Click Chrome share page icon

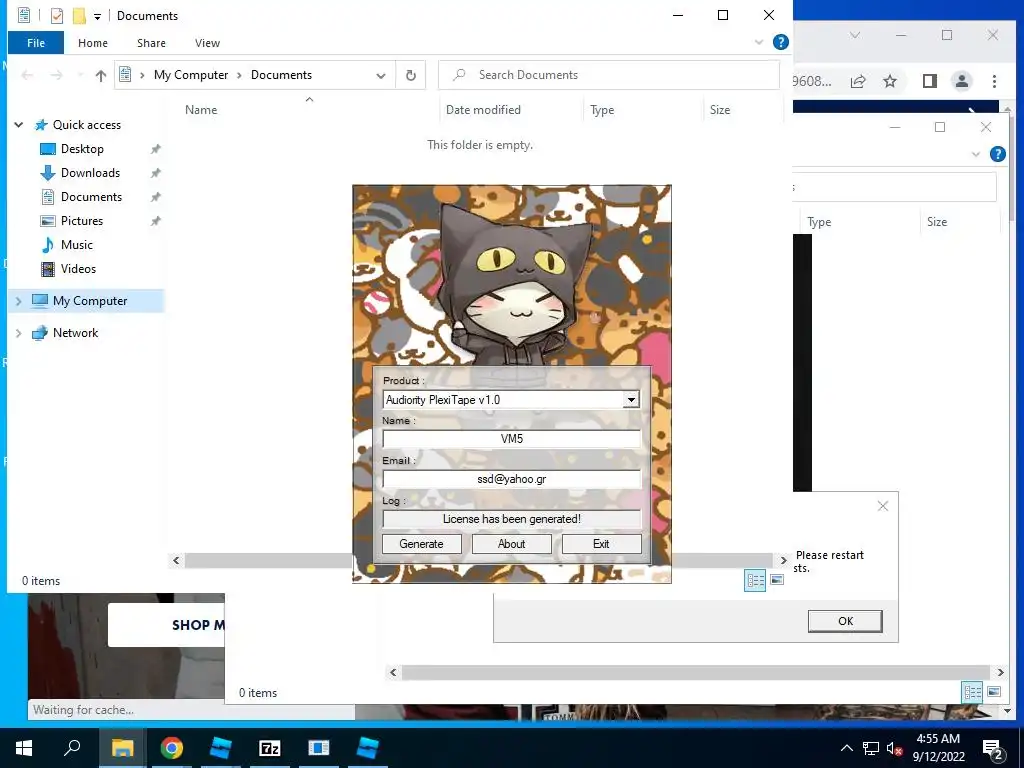tap(857, 81)
